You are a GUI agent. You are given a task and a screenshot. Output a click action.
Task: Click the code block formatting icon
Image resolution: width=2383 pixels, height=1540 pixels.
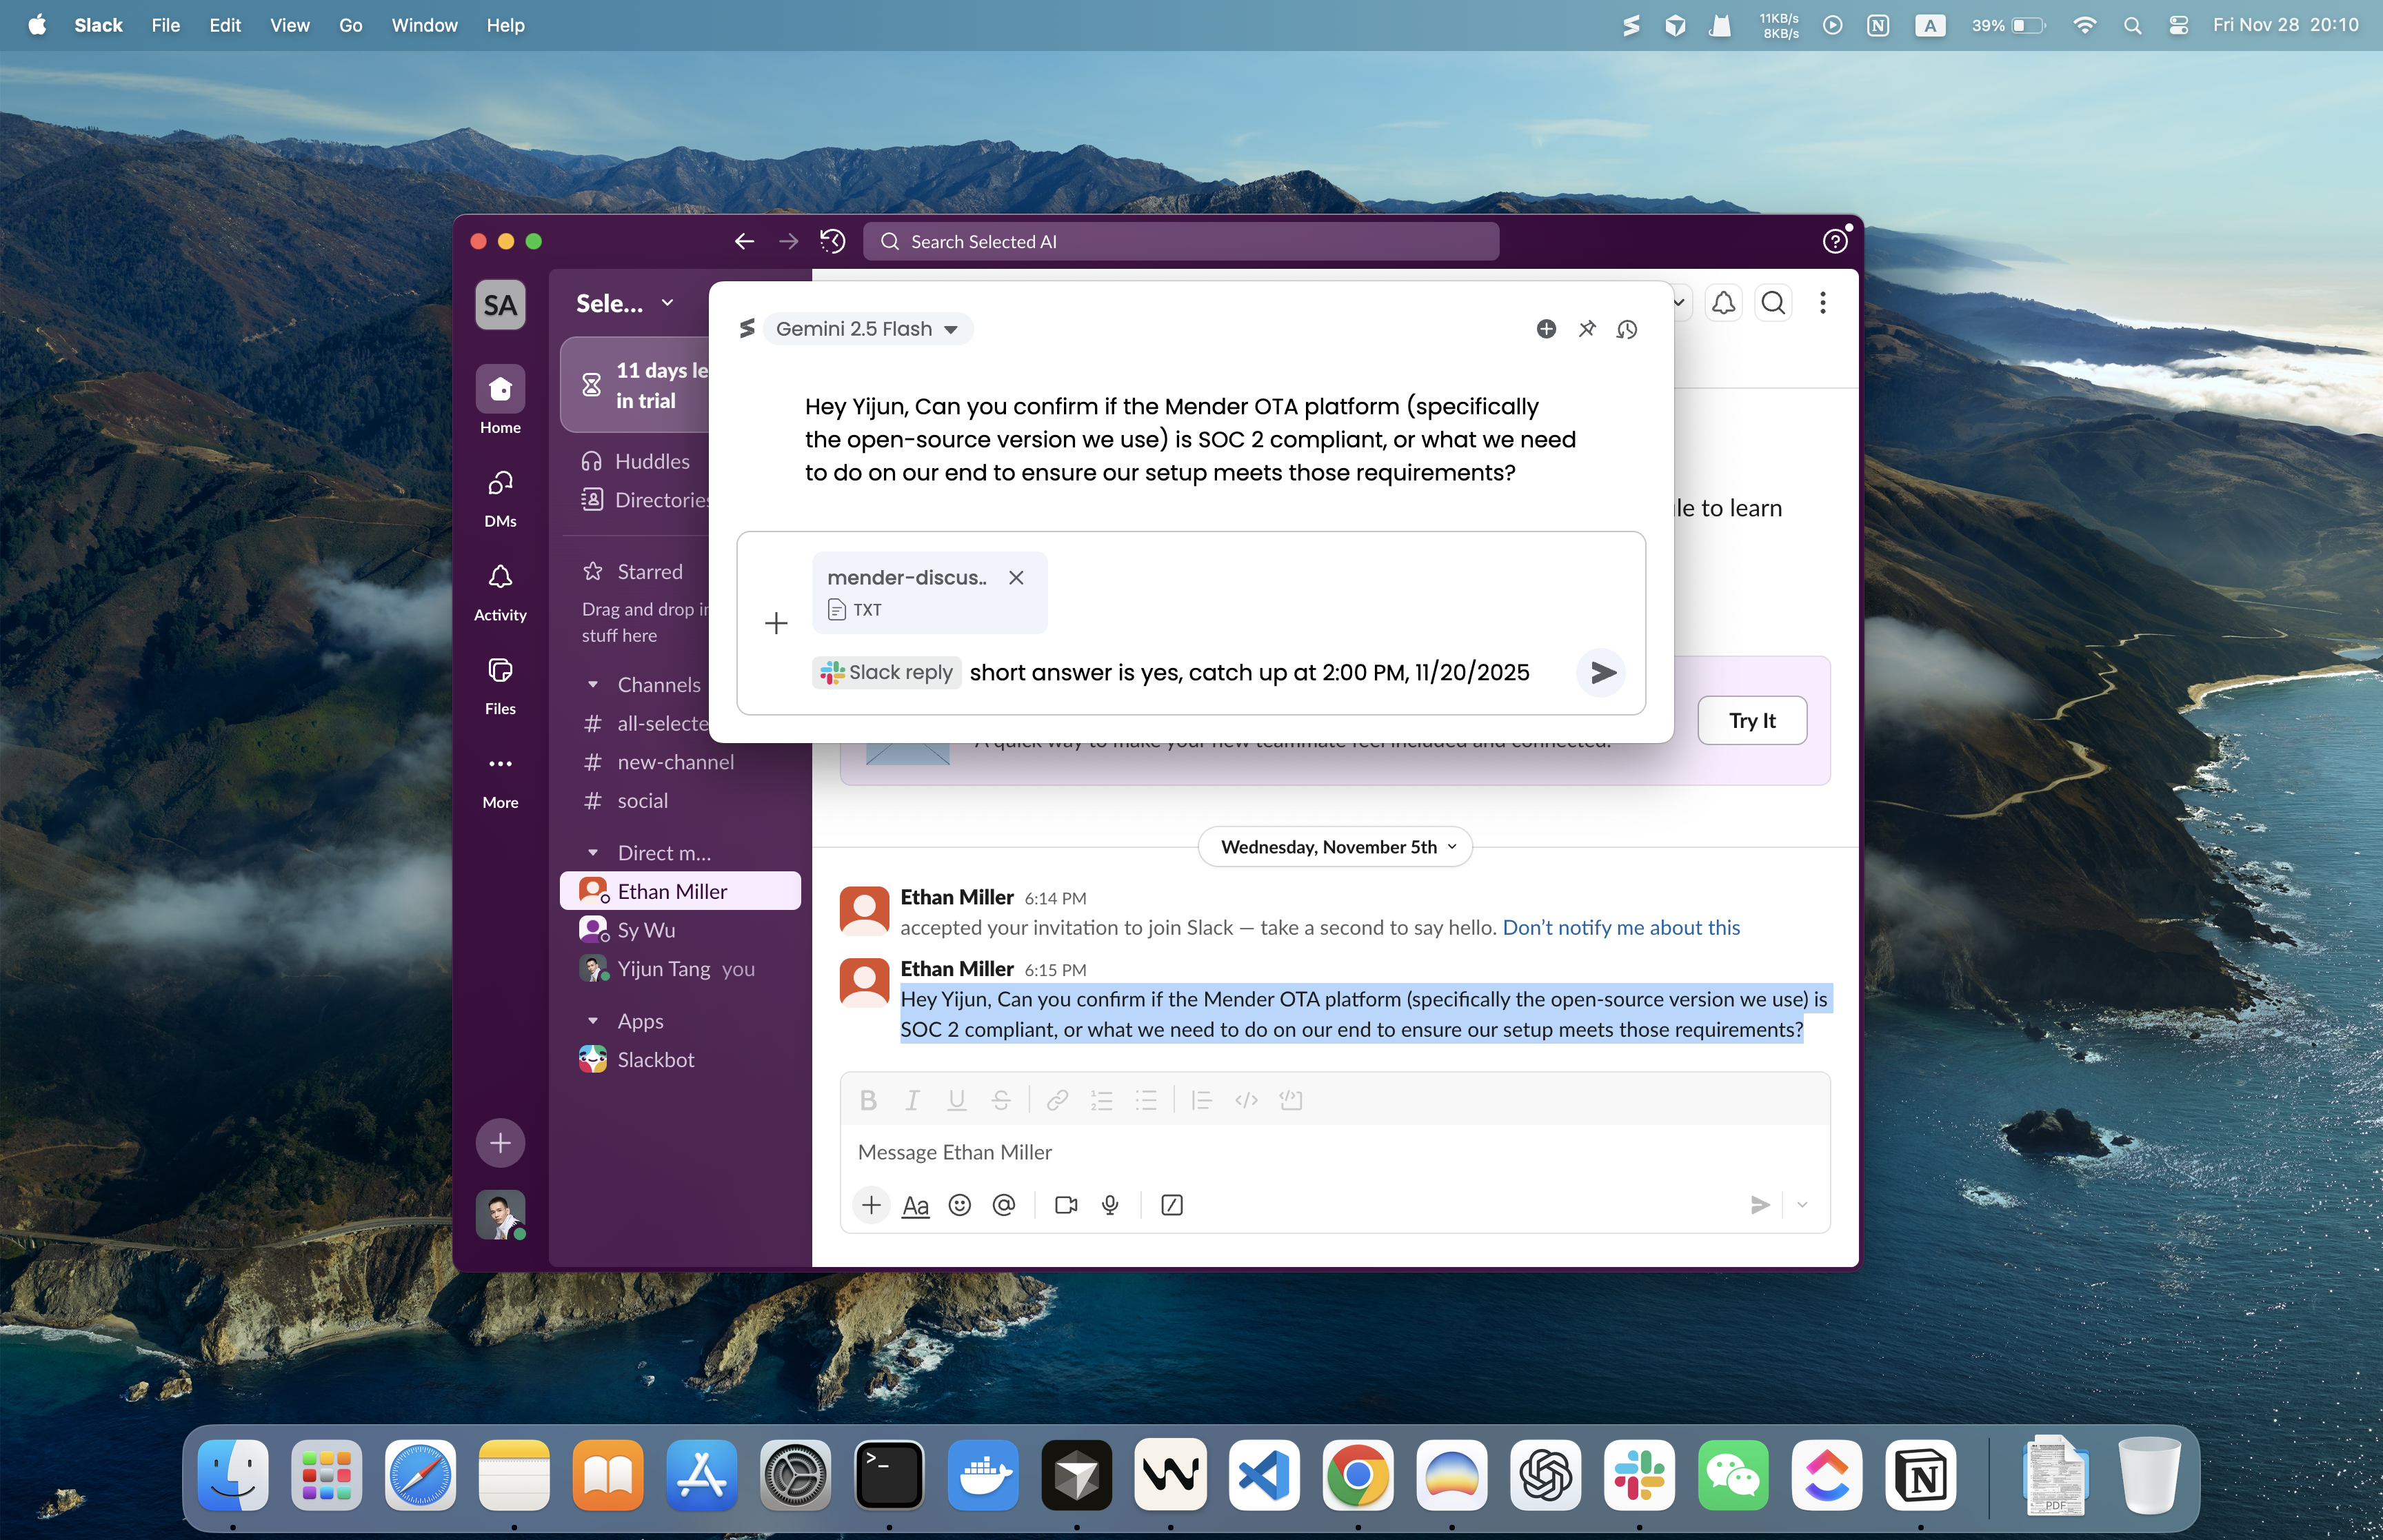coord(1290,1100)
